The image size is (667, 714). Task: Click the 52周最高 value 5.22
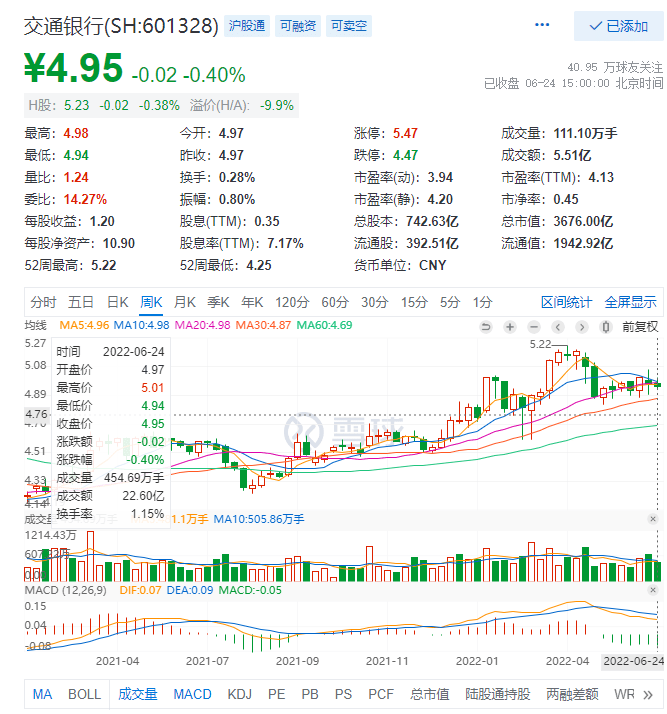[103, 265]
